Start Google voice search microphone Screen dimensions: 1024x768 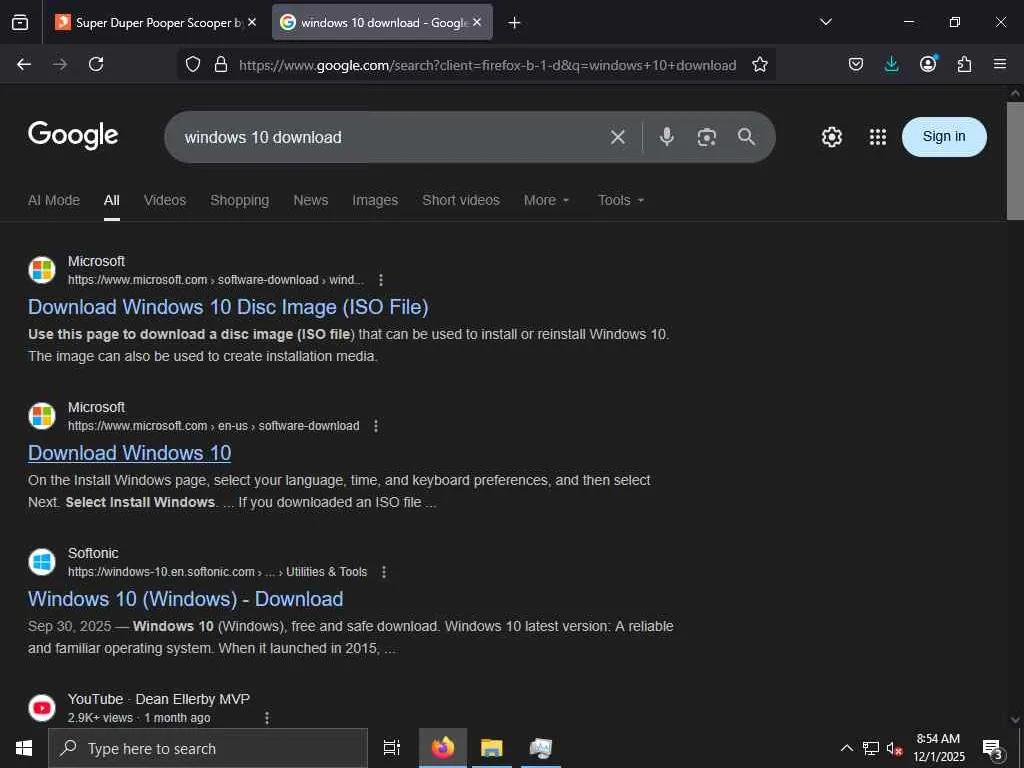[667, 136]
